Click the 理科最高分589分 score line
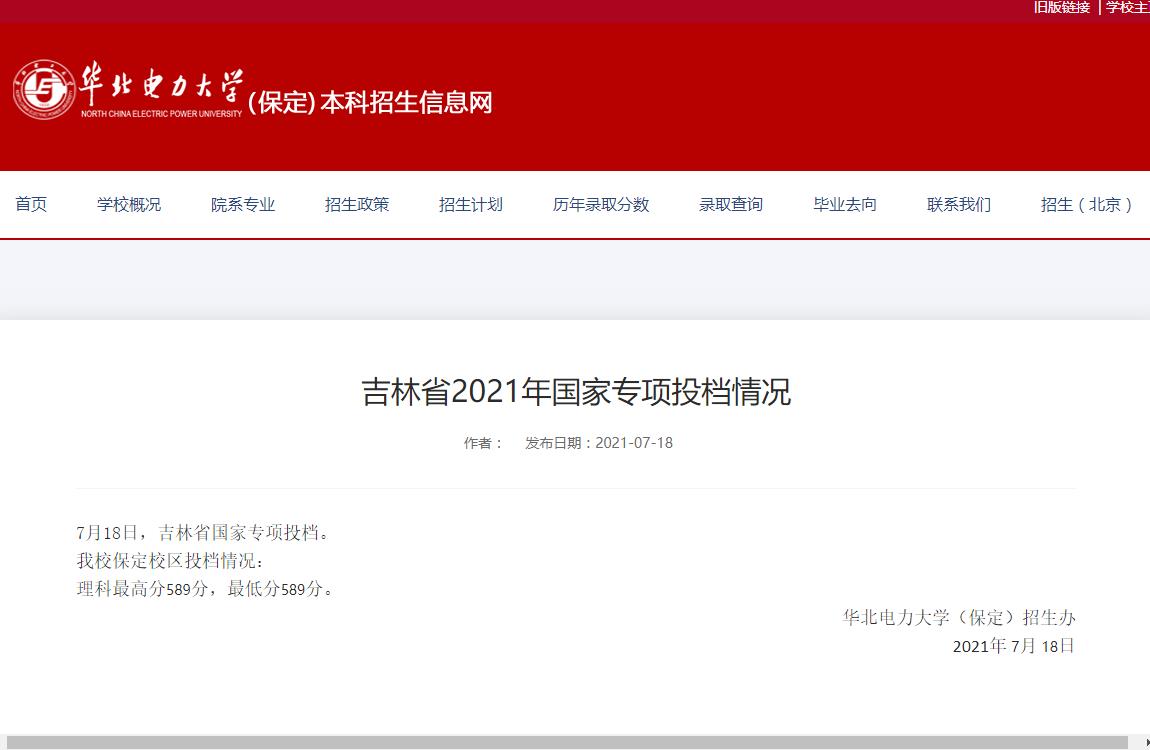The width and height of the screenshot is (1150, 750). (206, 589)
